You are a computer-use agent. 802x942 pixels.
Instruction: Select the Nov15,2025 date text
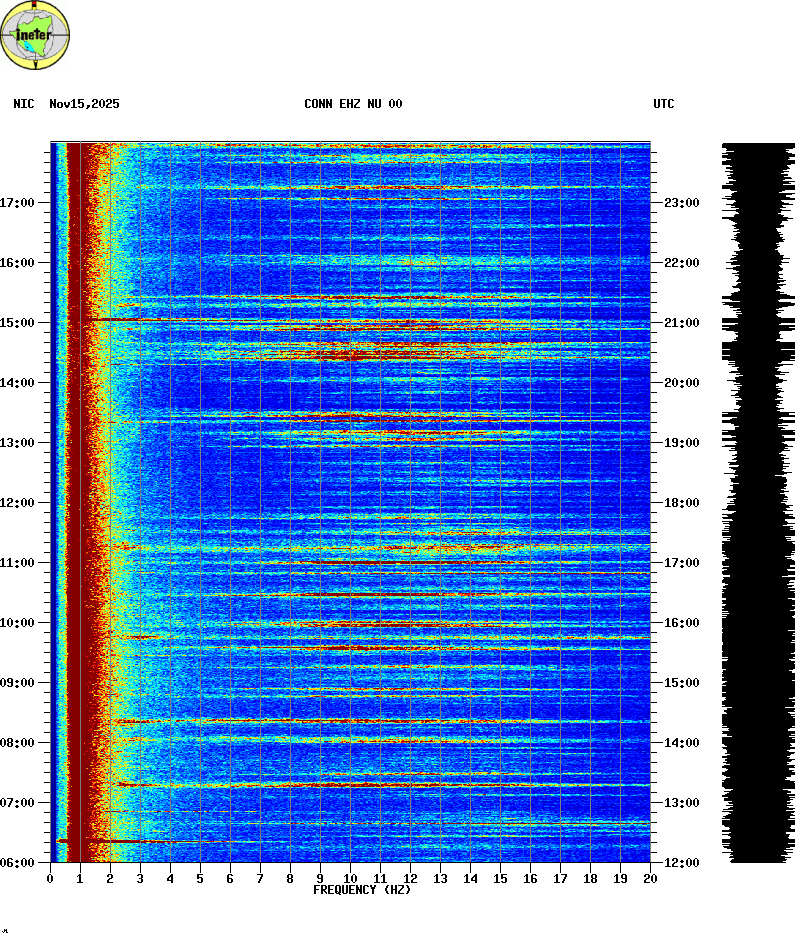pyautogui.click(x=84, y=104)
